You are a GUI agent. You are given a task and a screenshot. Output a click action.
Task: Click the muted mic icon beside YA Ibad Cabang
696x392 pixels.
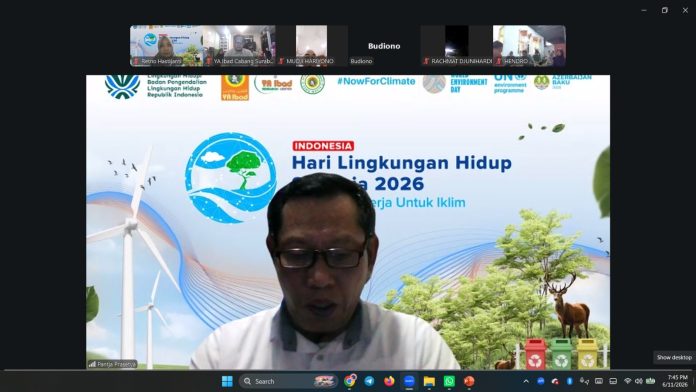tap(209, 61)
